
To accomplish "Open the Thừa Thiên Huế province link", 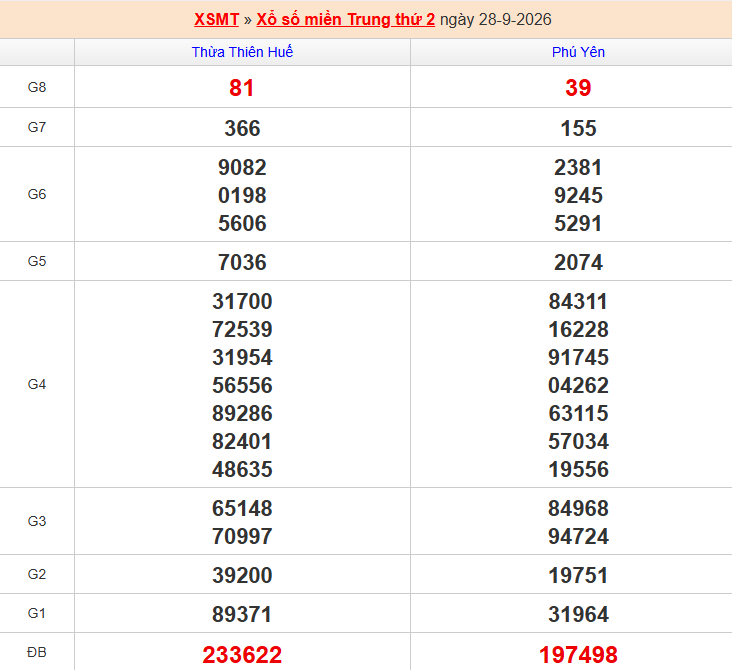I will click(x=242, y=52).
